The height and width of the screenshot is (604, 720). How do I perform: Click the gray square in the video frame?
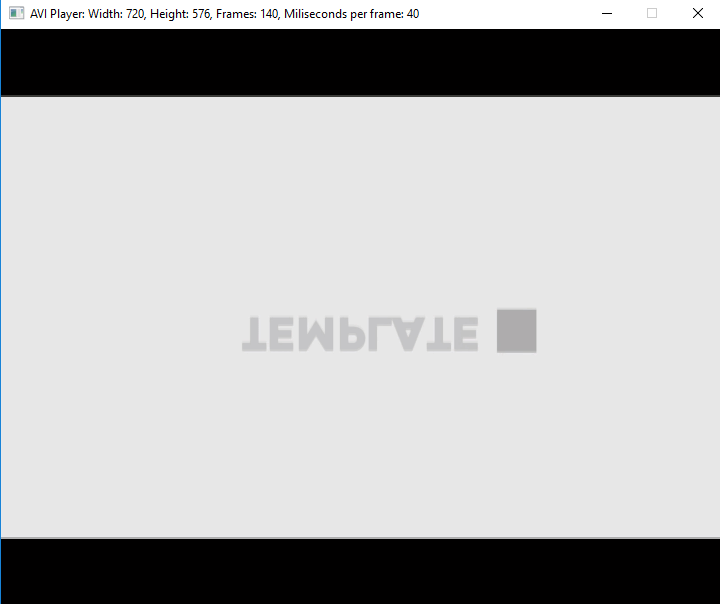(x=517, y=331)
